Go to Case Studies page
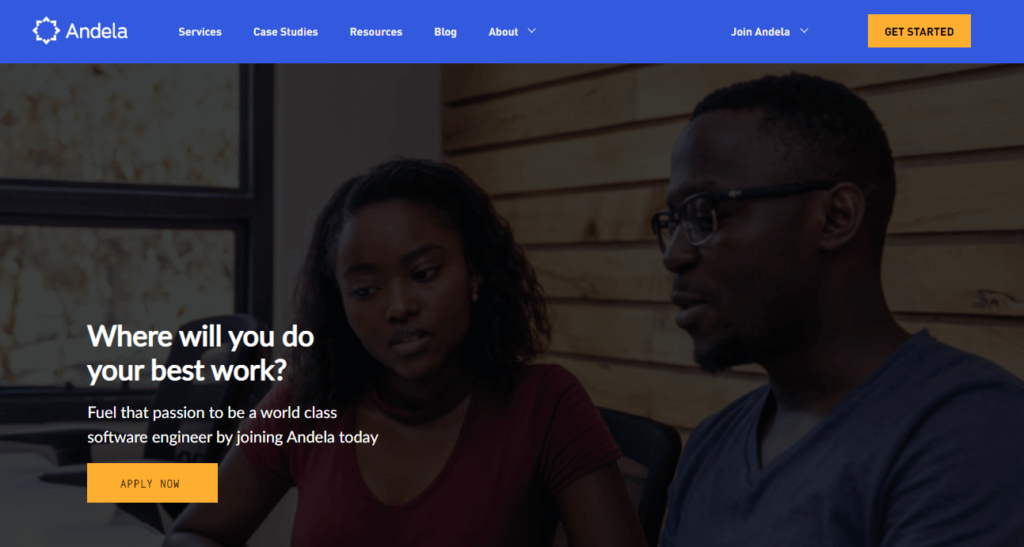The height and width of the screenshot is (547, 1024). [x=285, y=32]
